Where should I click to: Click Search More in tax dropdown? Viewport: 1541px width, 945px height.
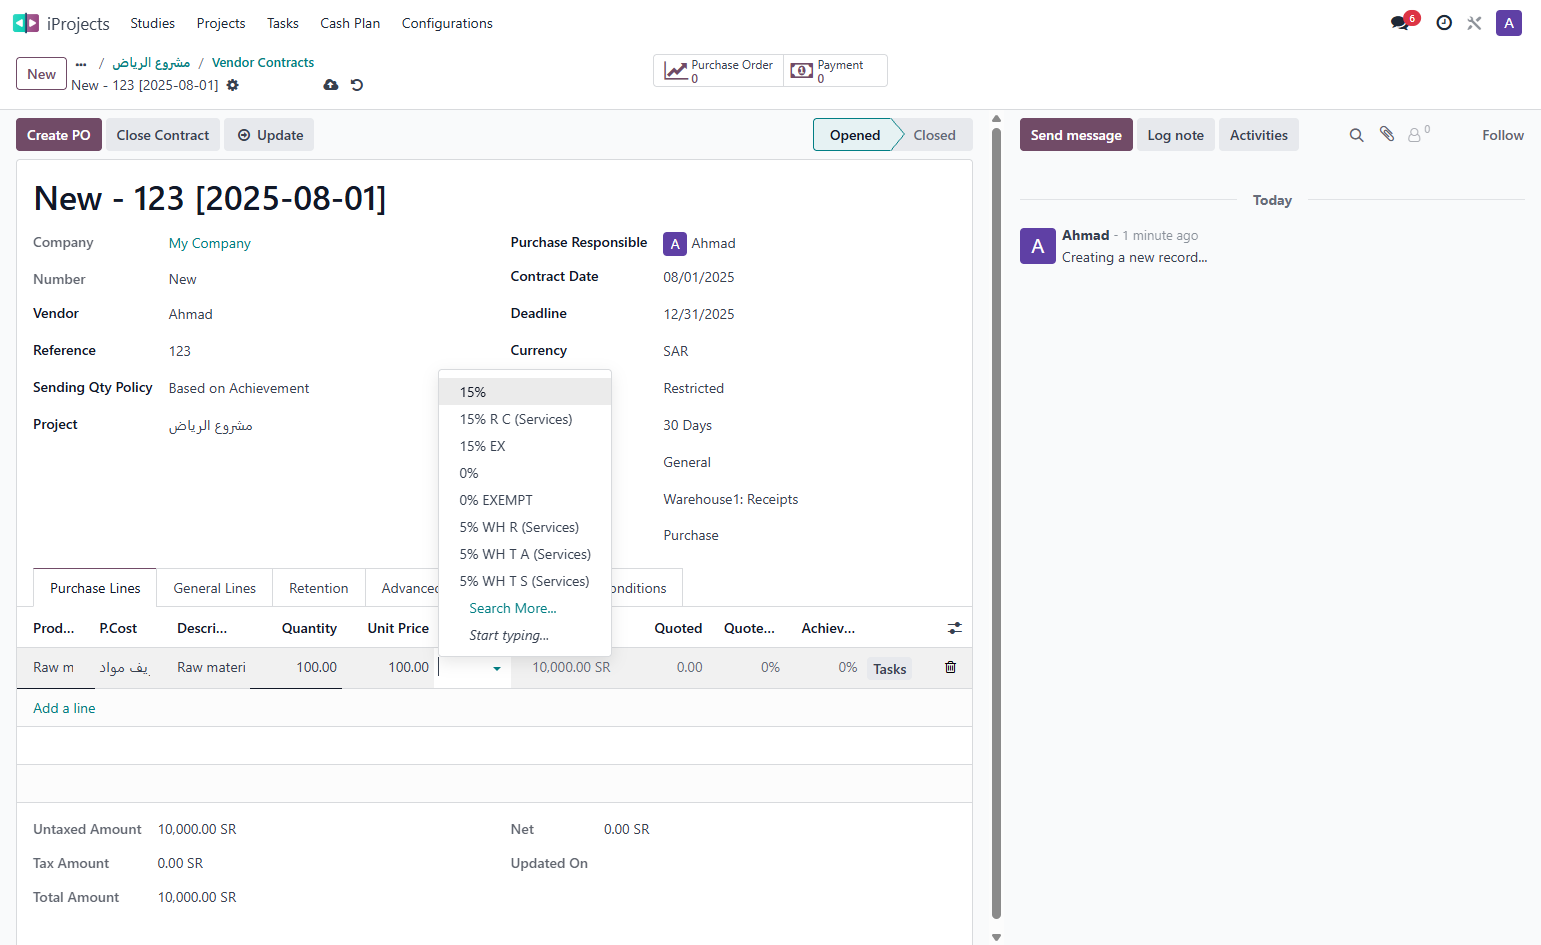click(513, 608)
